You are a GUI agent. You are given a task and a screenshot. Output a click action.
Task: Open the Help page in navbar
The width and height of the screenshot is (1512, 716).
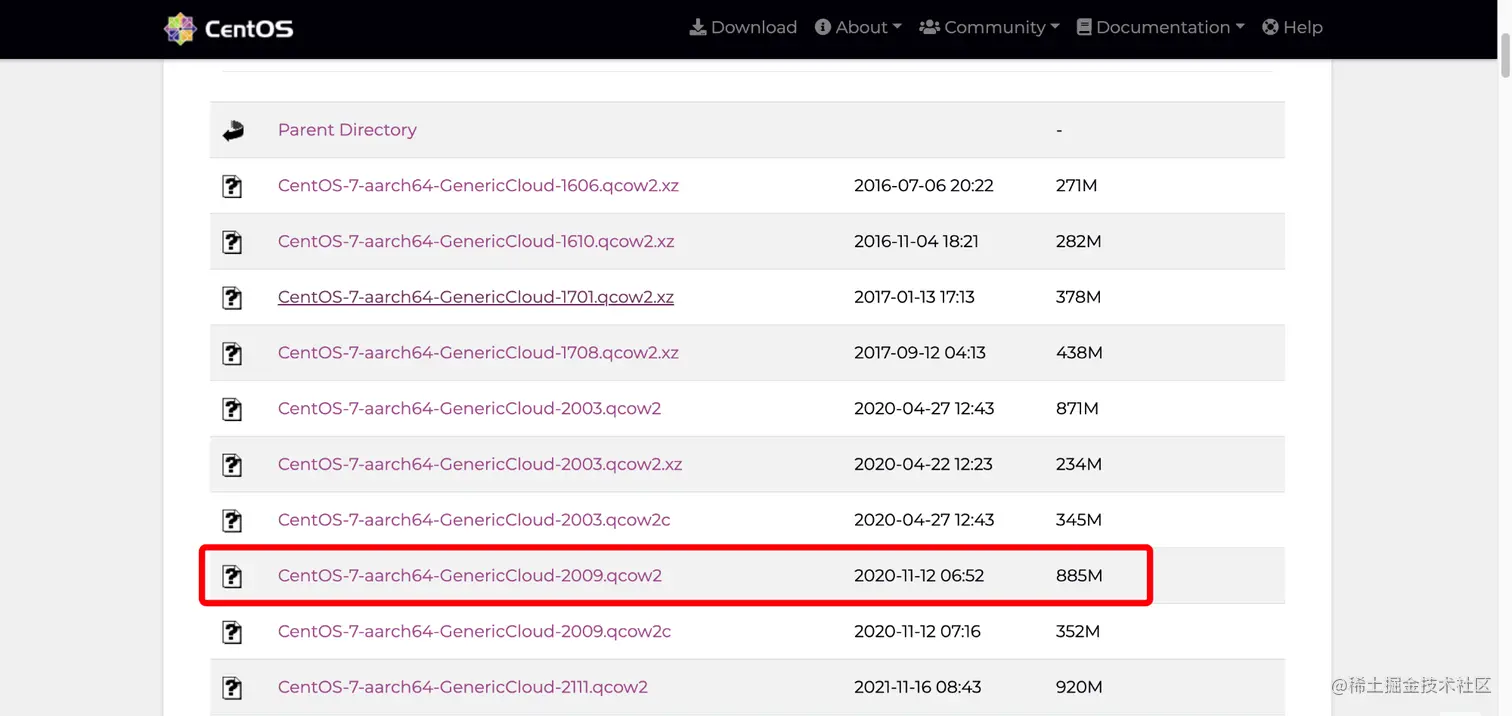click(x=1292, y=27)
